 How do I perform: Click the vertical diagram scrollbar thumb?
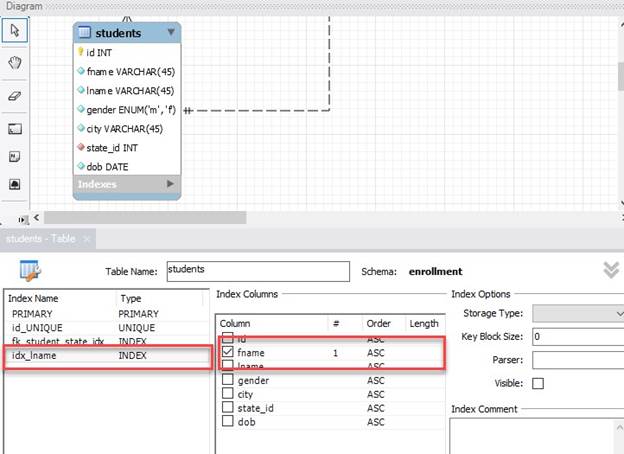[x=621, y=76]
